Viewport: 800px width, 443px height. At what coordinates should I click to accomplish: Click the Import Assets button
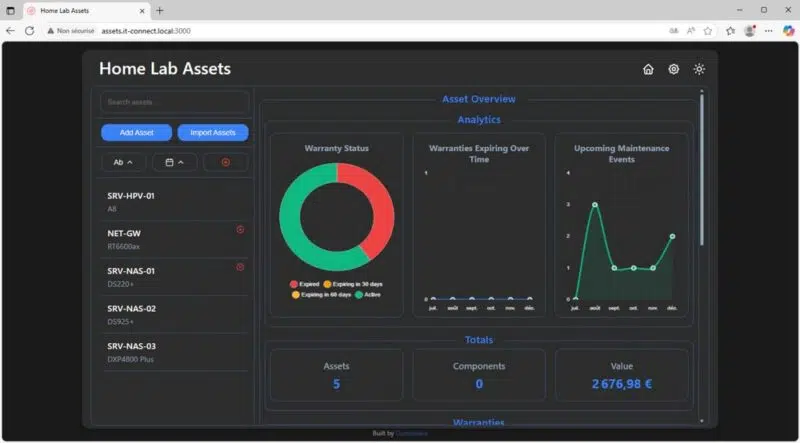point(213,133)
